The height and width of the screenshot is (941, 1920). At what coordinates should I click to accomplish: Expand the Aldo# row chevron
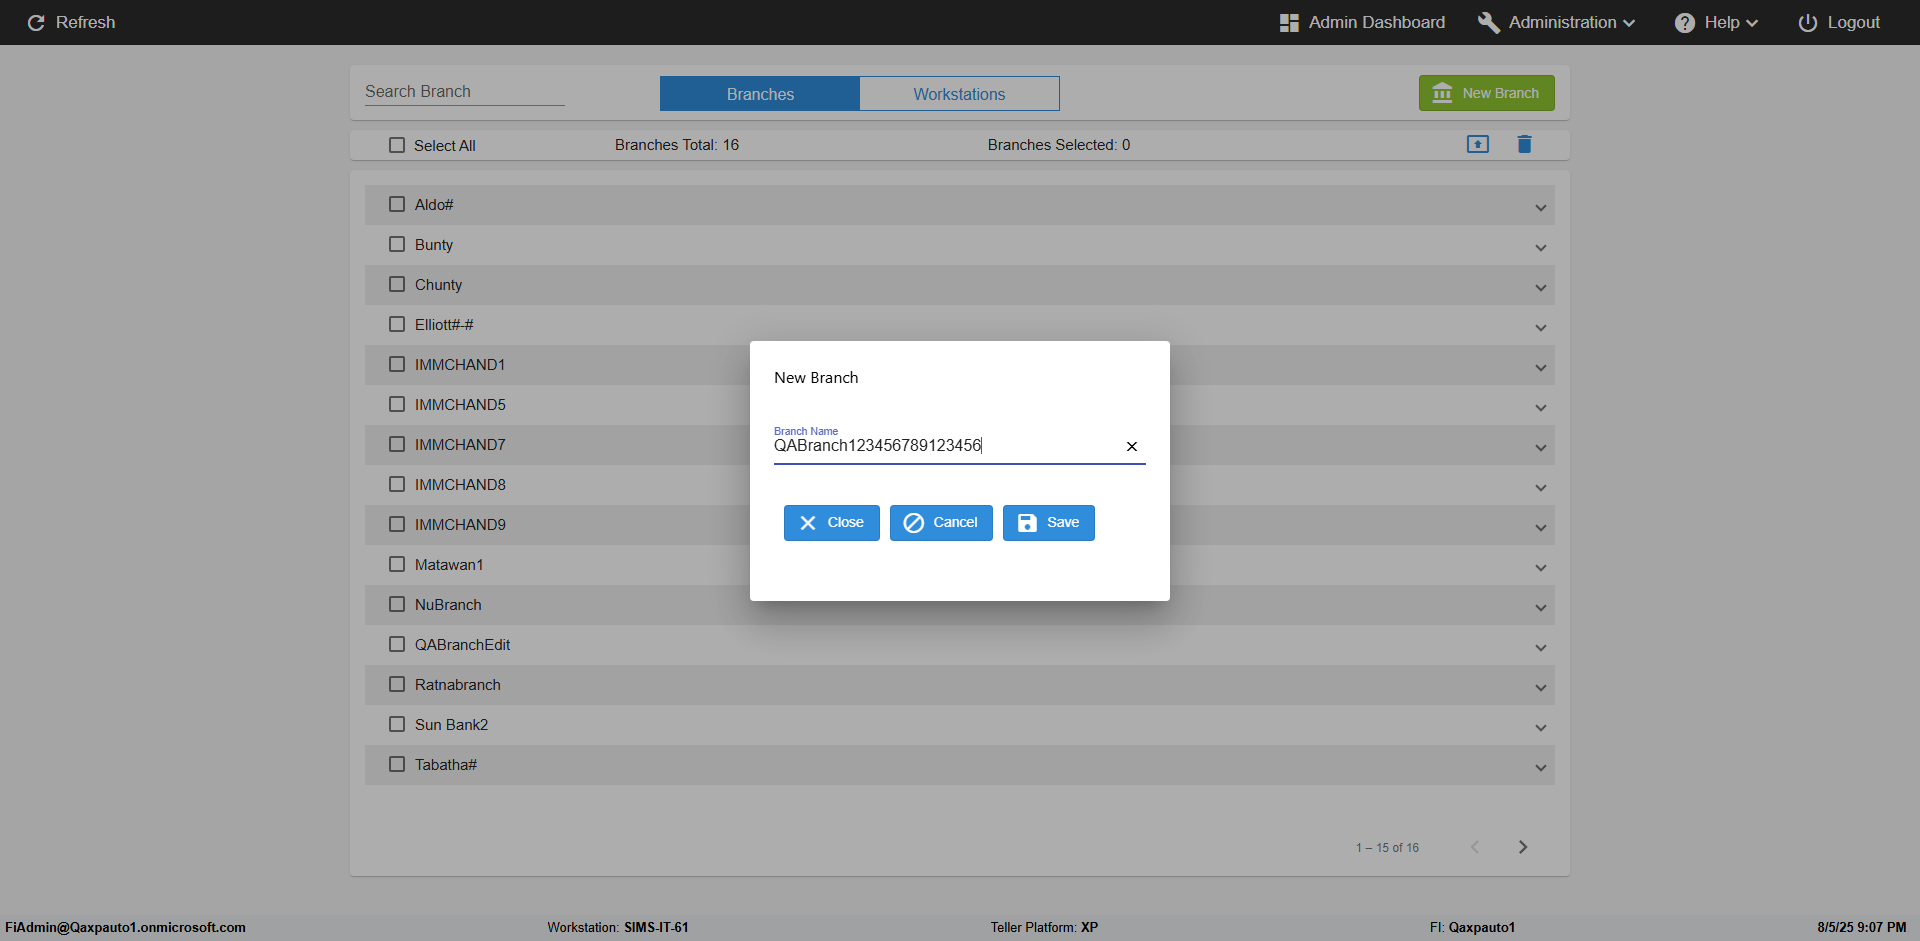(1541, 208)
